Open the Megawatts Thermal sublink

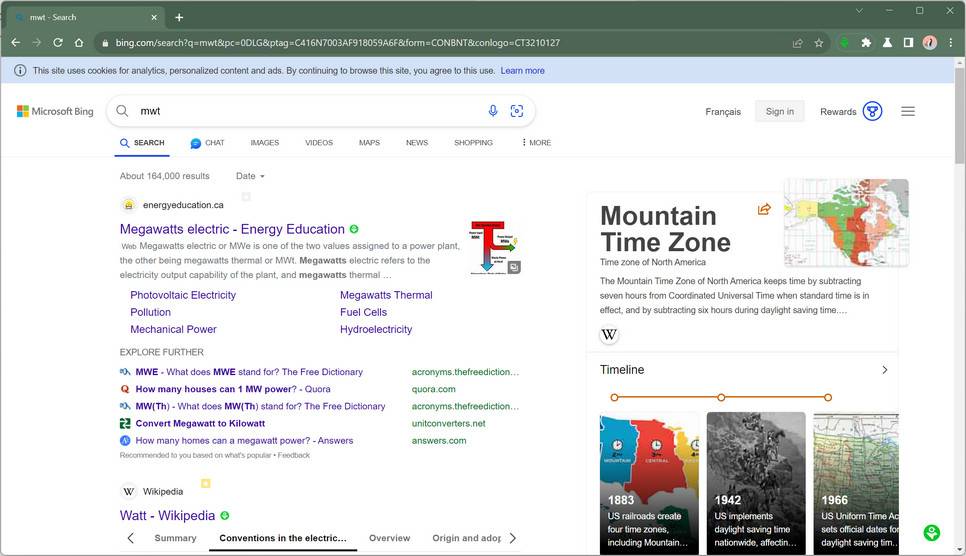(386, 295)
